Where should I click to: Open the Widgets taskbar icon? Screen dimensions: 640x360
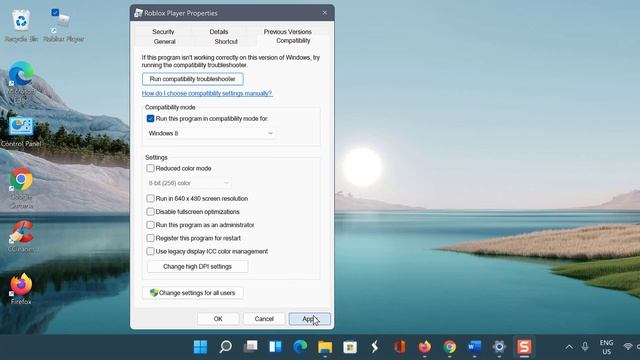(x=276, y=347)
